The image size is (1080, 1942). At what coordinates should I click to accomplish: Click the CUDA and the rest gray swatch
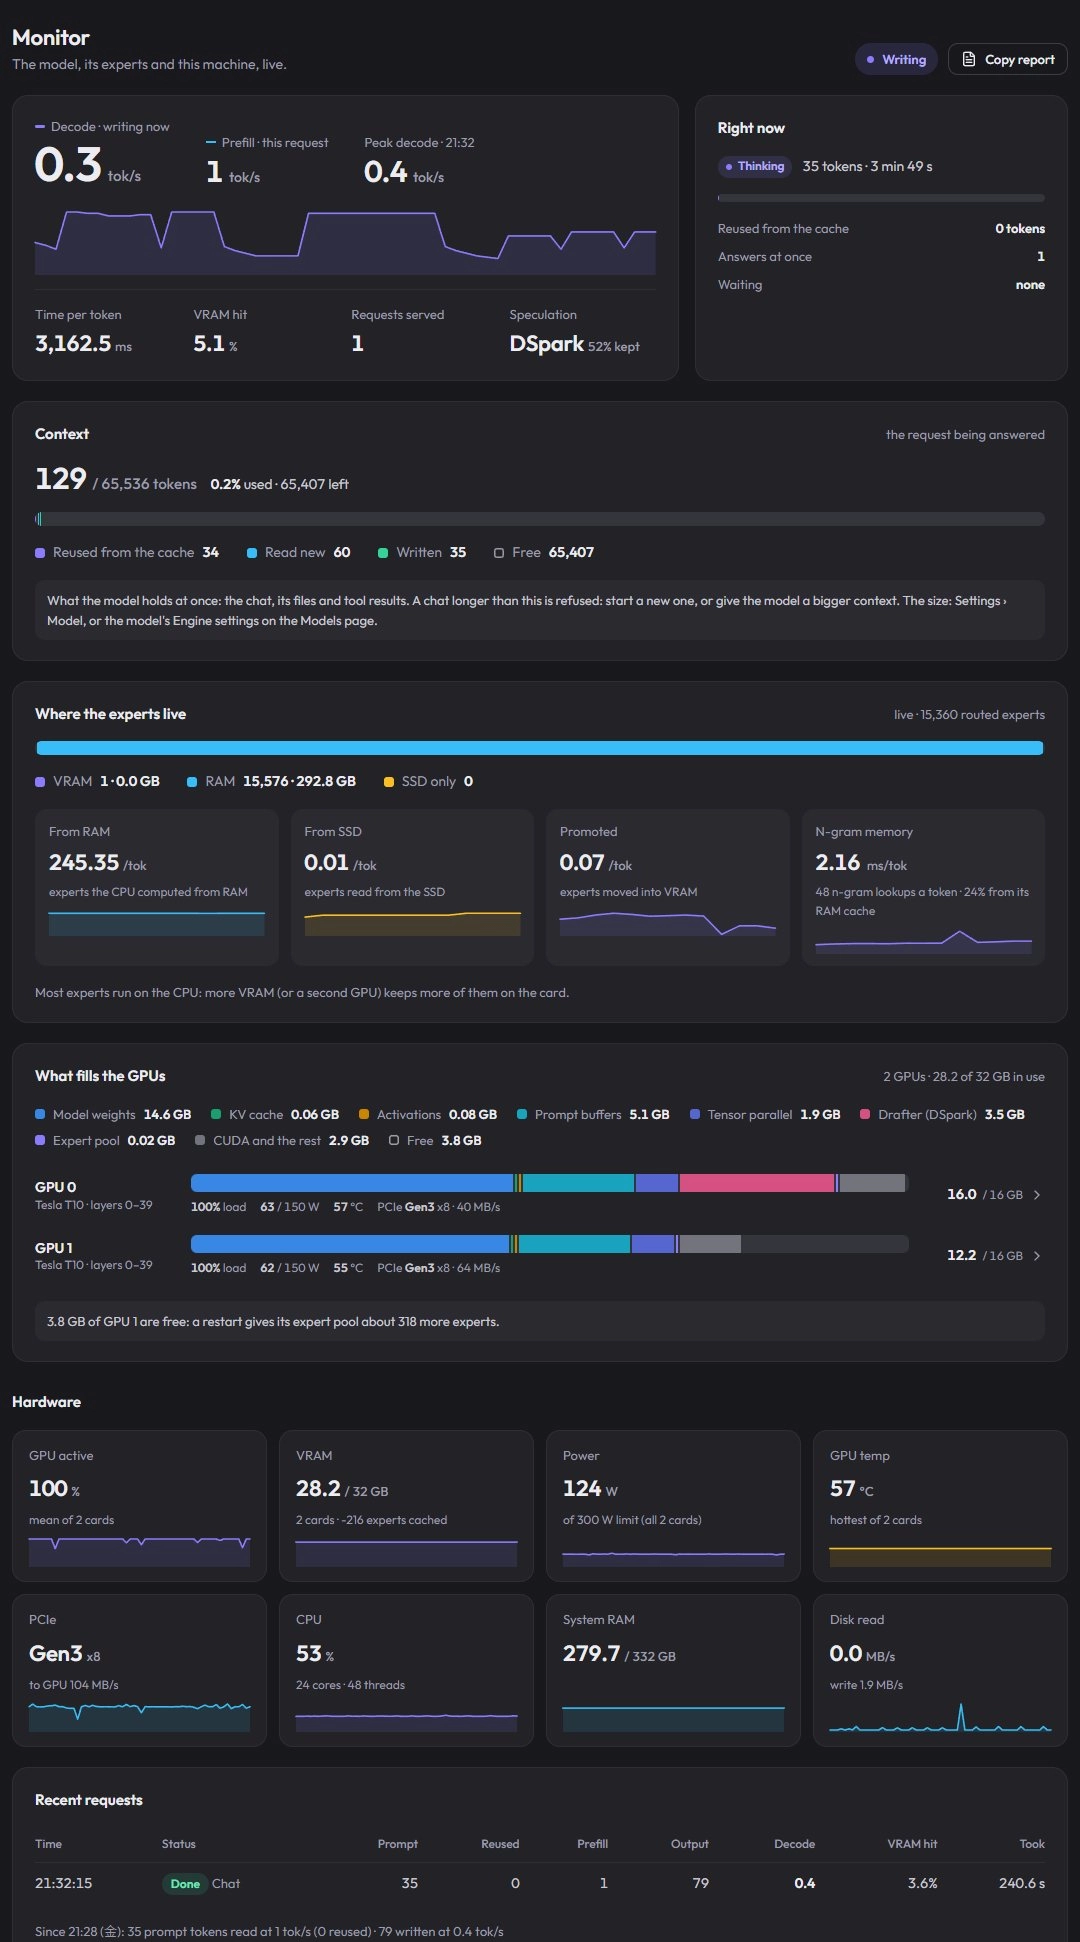coord(200,1140)
